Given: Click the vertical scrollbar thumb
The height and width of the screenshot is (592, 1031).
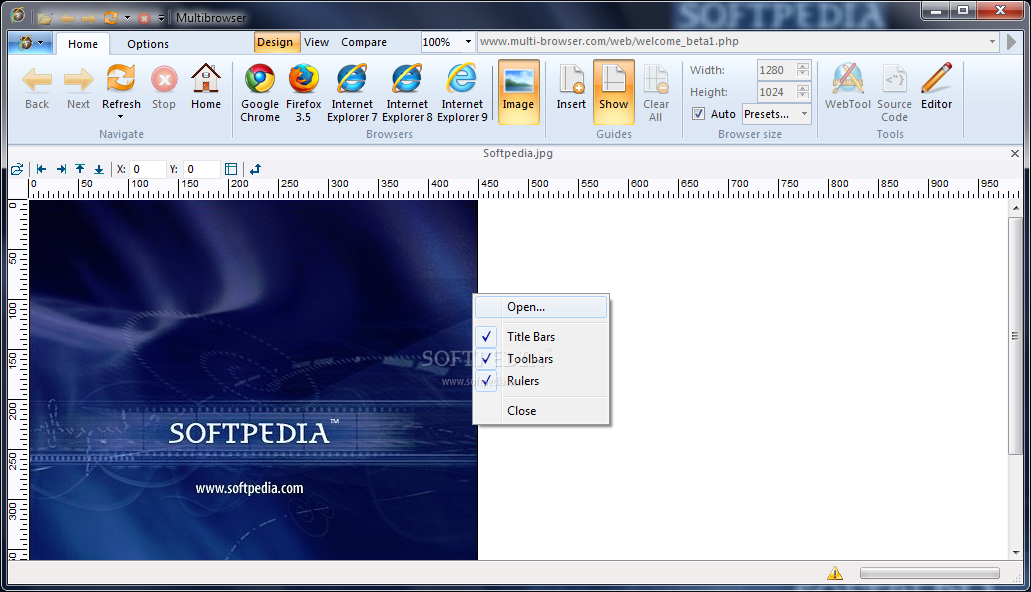Looking at the screenshot, I should pyautogui.click(x=1015, y=335).
